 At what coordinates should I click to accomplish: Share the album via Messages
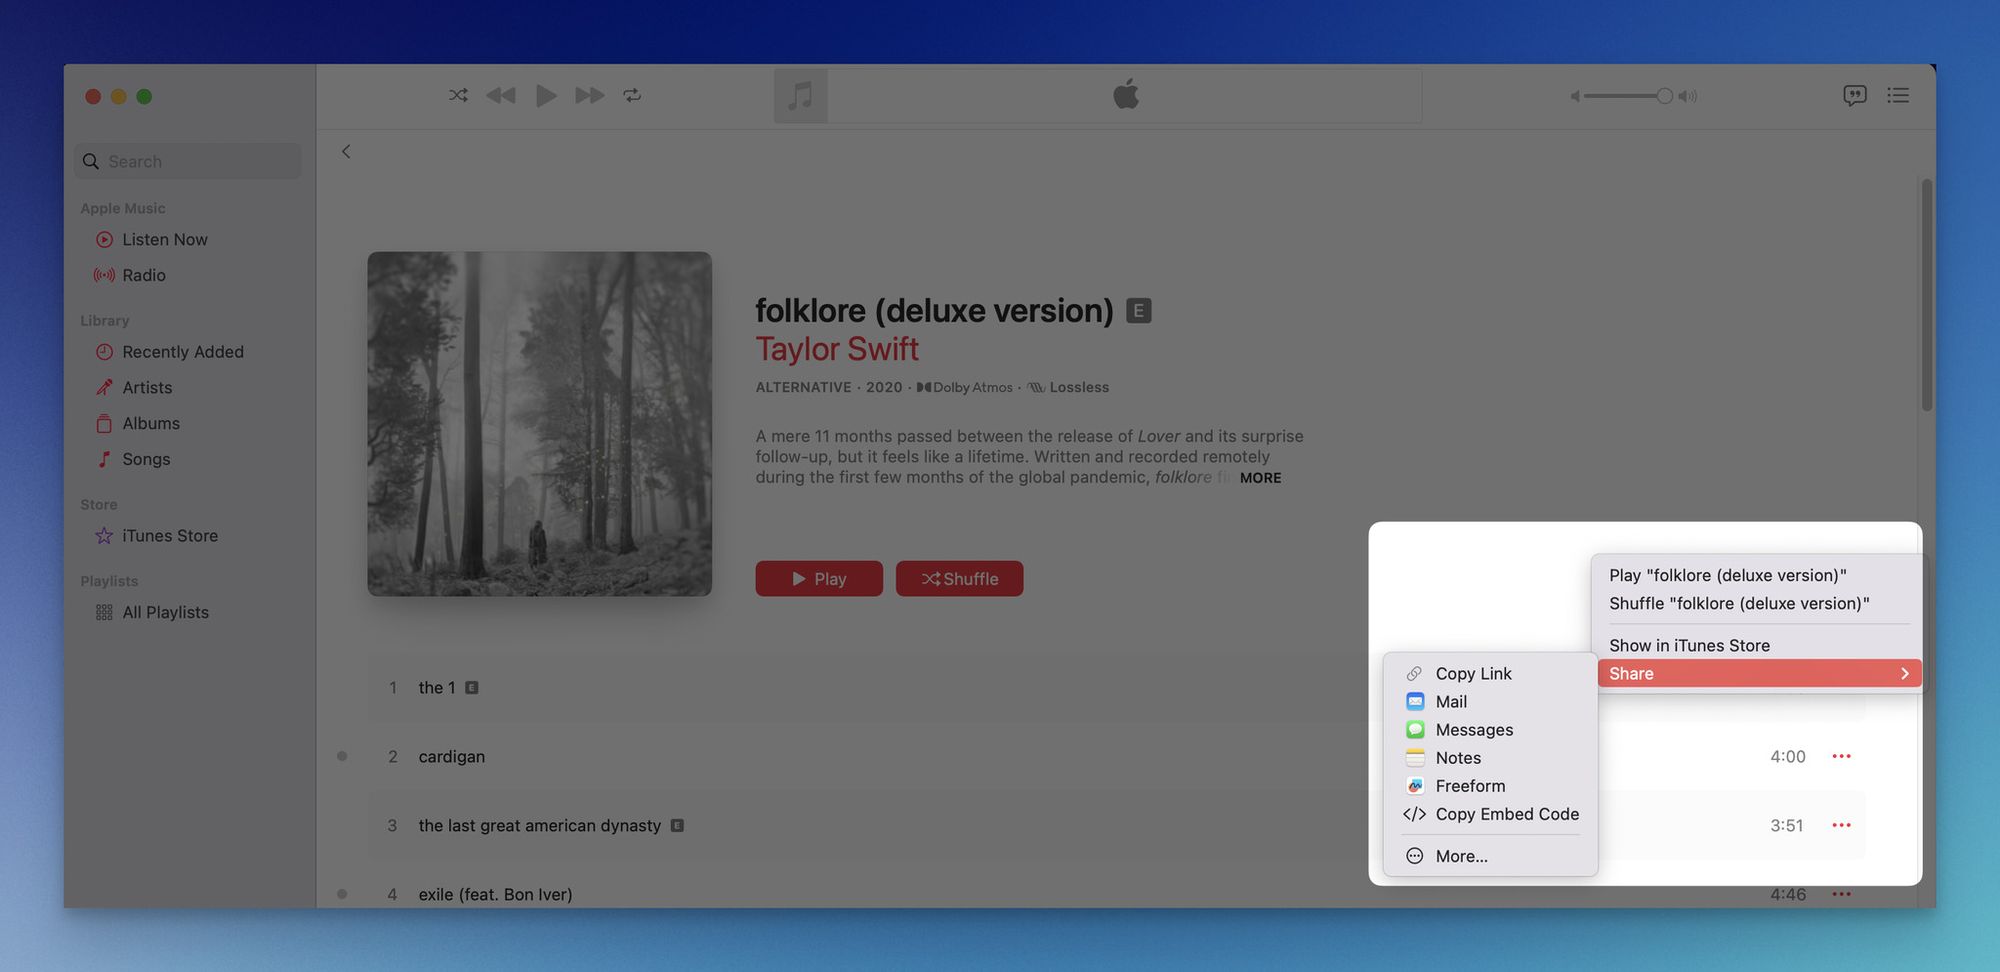pos(1474,729)
